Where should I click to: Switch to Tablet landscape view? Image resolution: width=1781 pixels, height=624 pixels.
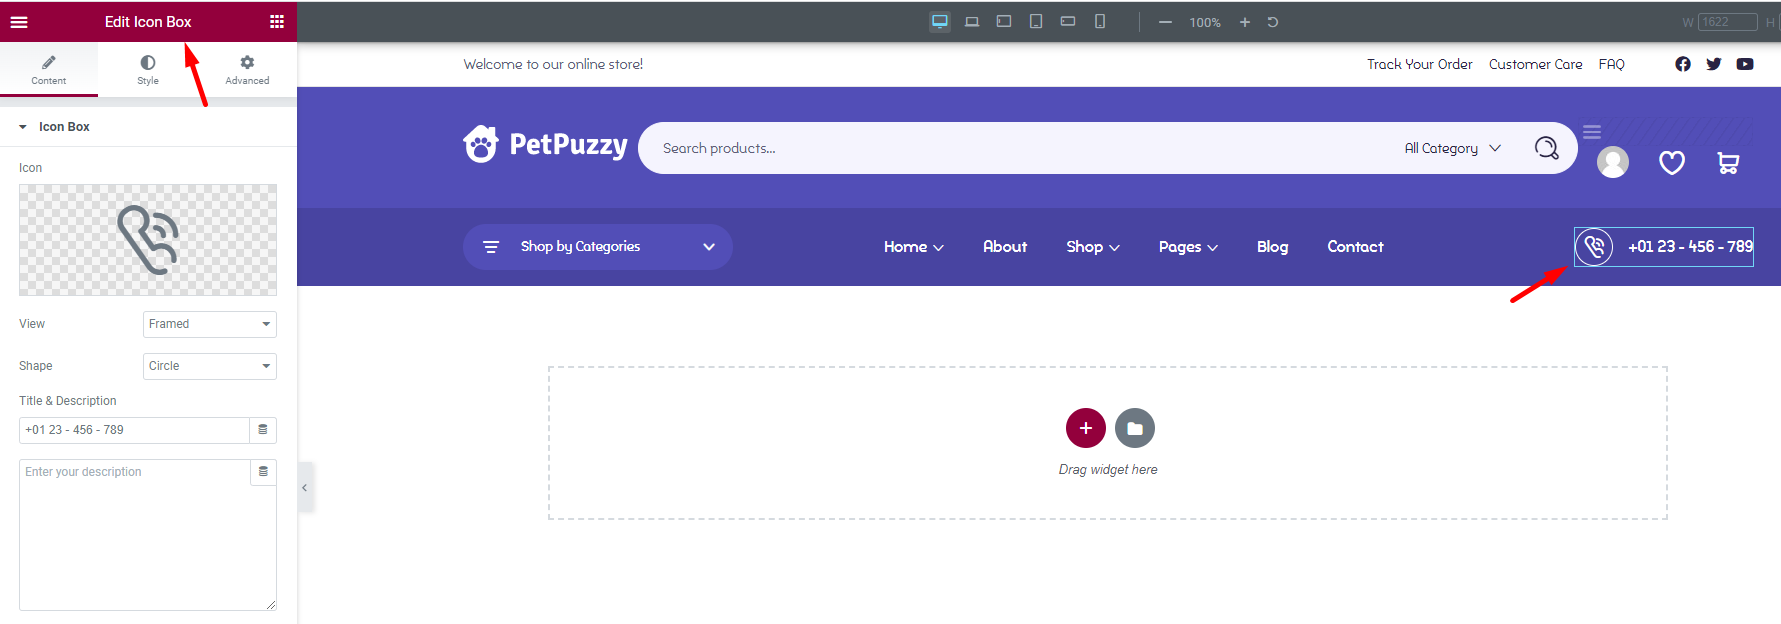(x=1004, y=22)
